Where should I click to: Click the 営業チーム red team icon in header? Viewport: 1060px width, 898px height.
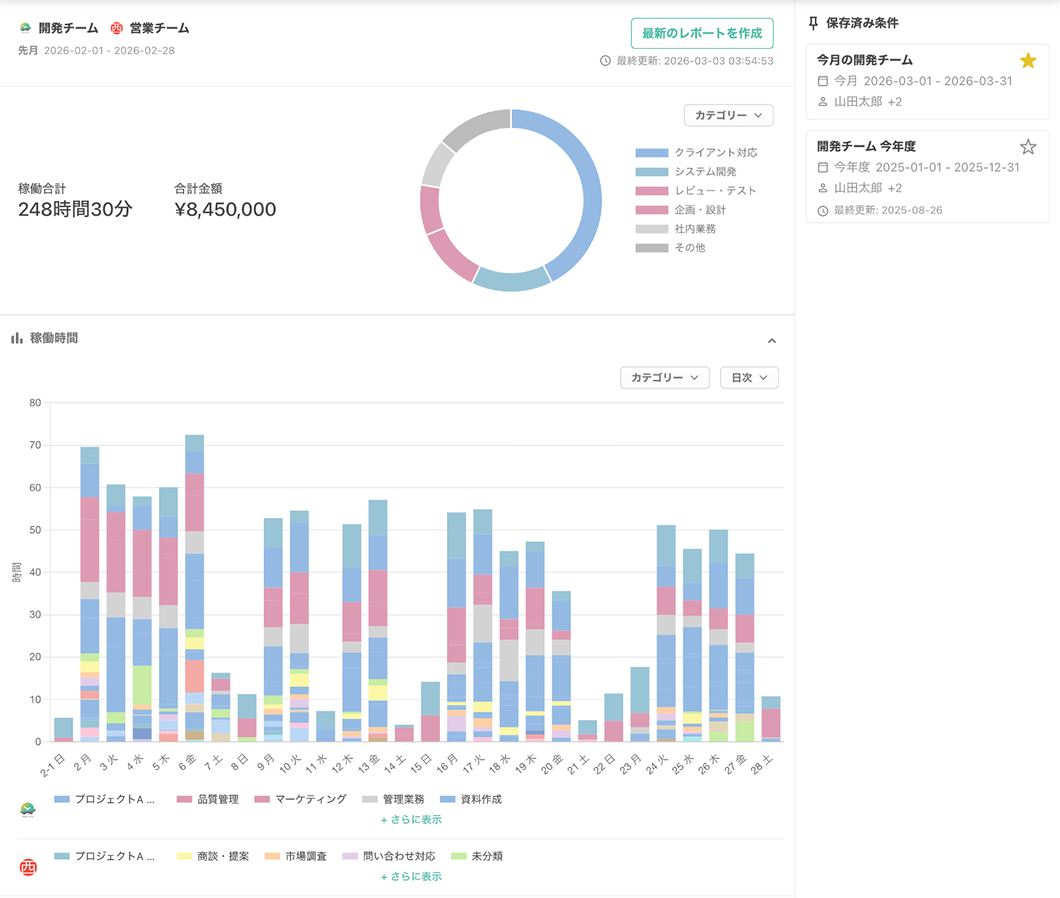pos(117,28)
